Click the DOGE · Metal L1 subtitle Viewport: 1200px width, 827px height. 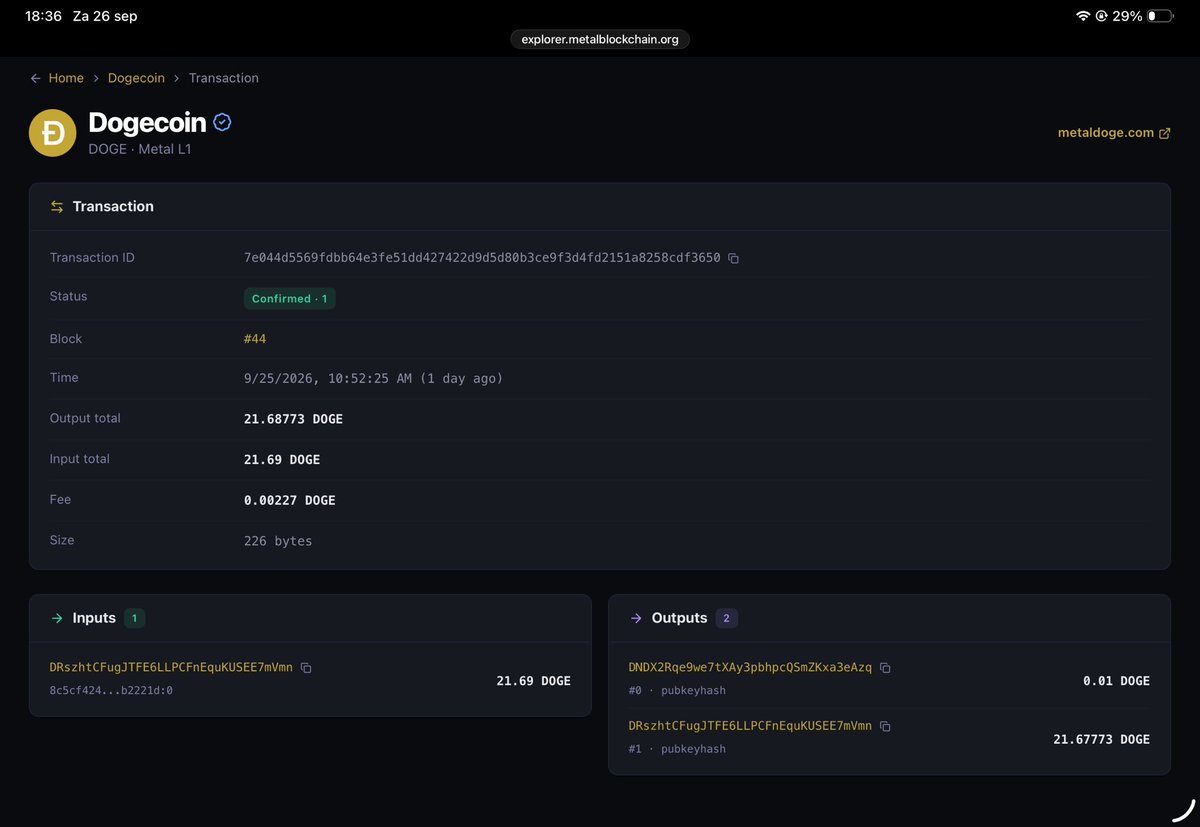(140, 149)
